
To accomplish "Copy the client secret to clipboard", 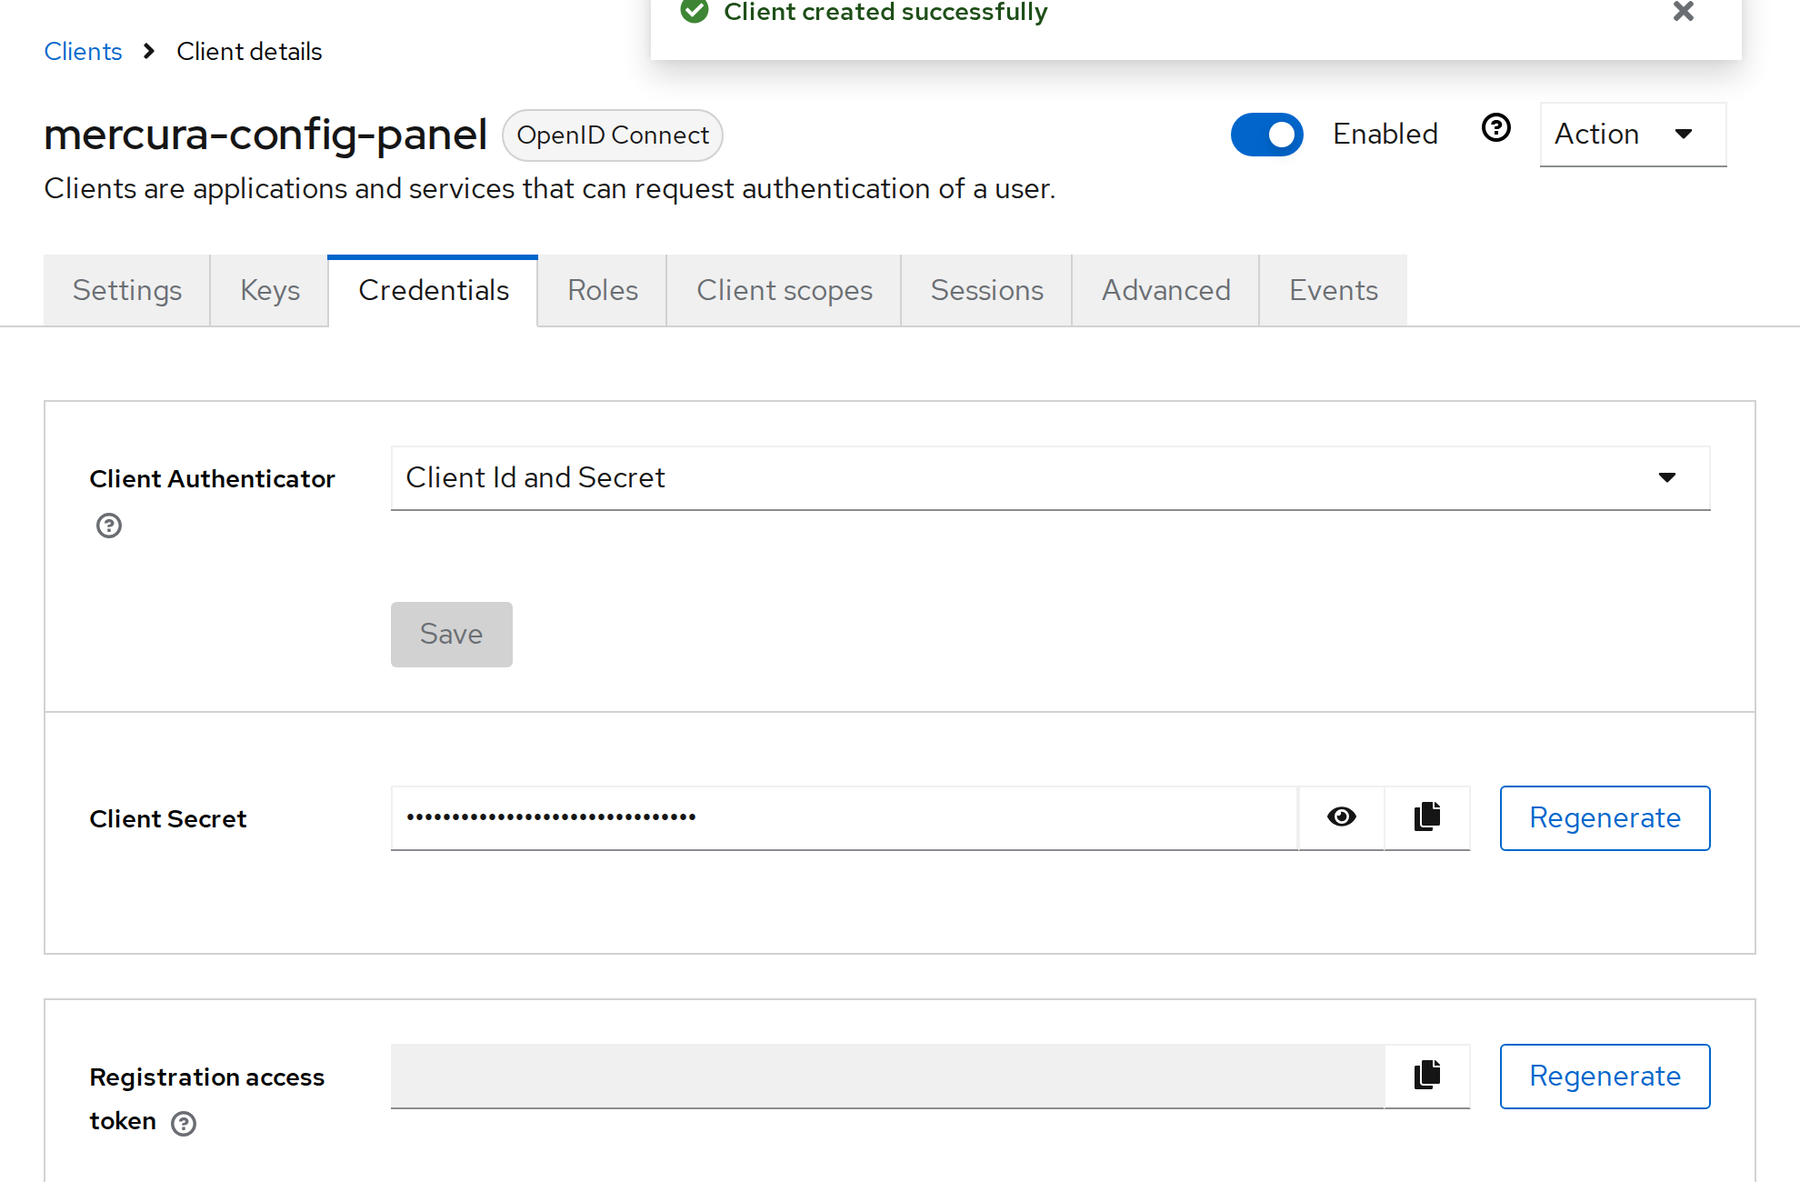I will [1427, 817].
